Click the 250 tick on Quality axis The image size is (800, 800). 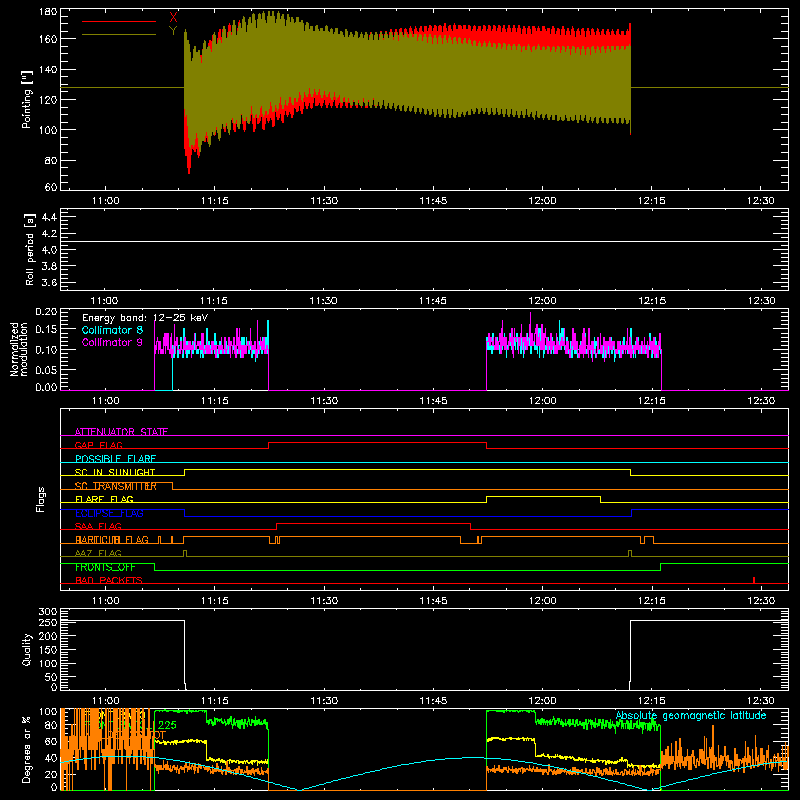click(48, 622)
